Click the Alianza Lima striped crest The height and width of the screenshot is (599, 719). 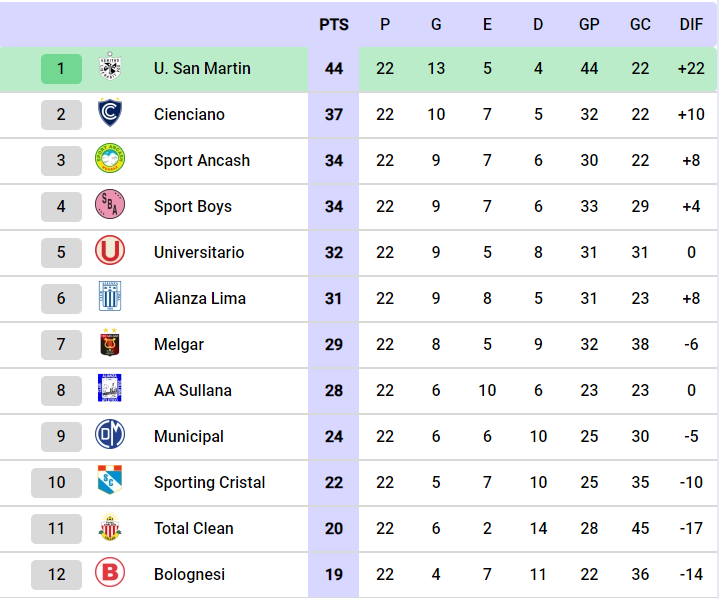110,298
